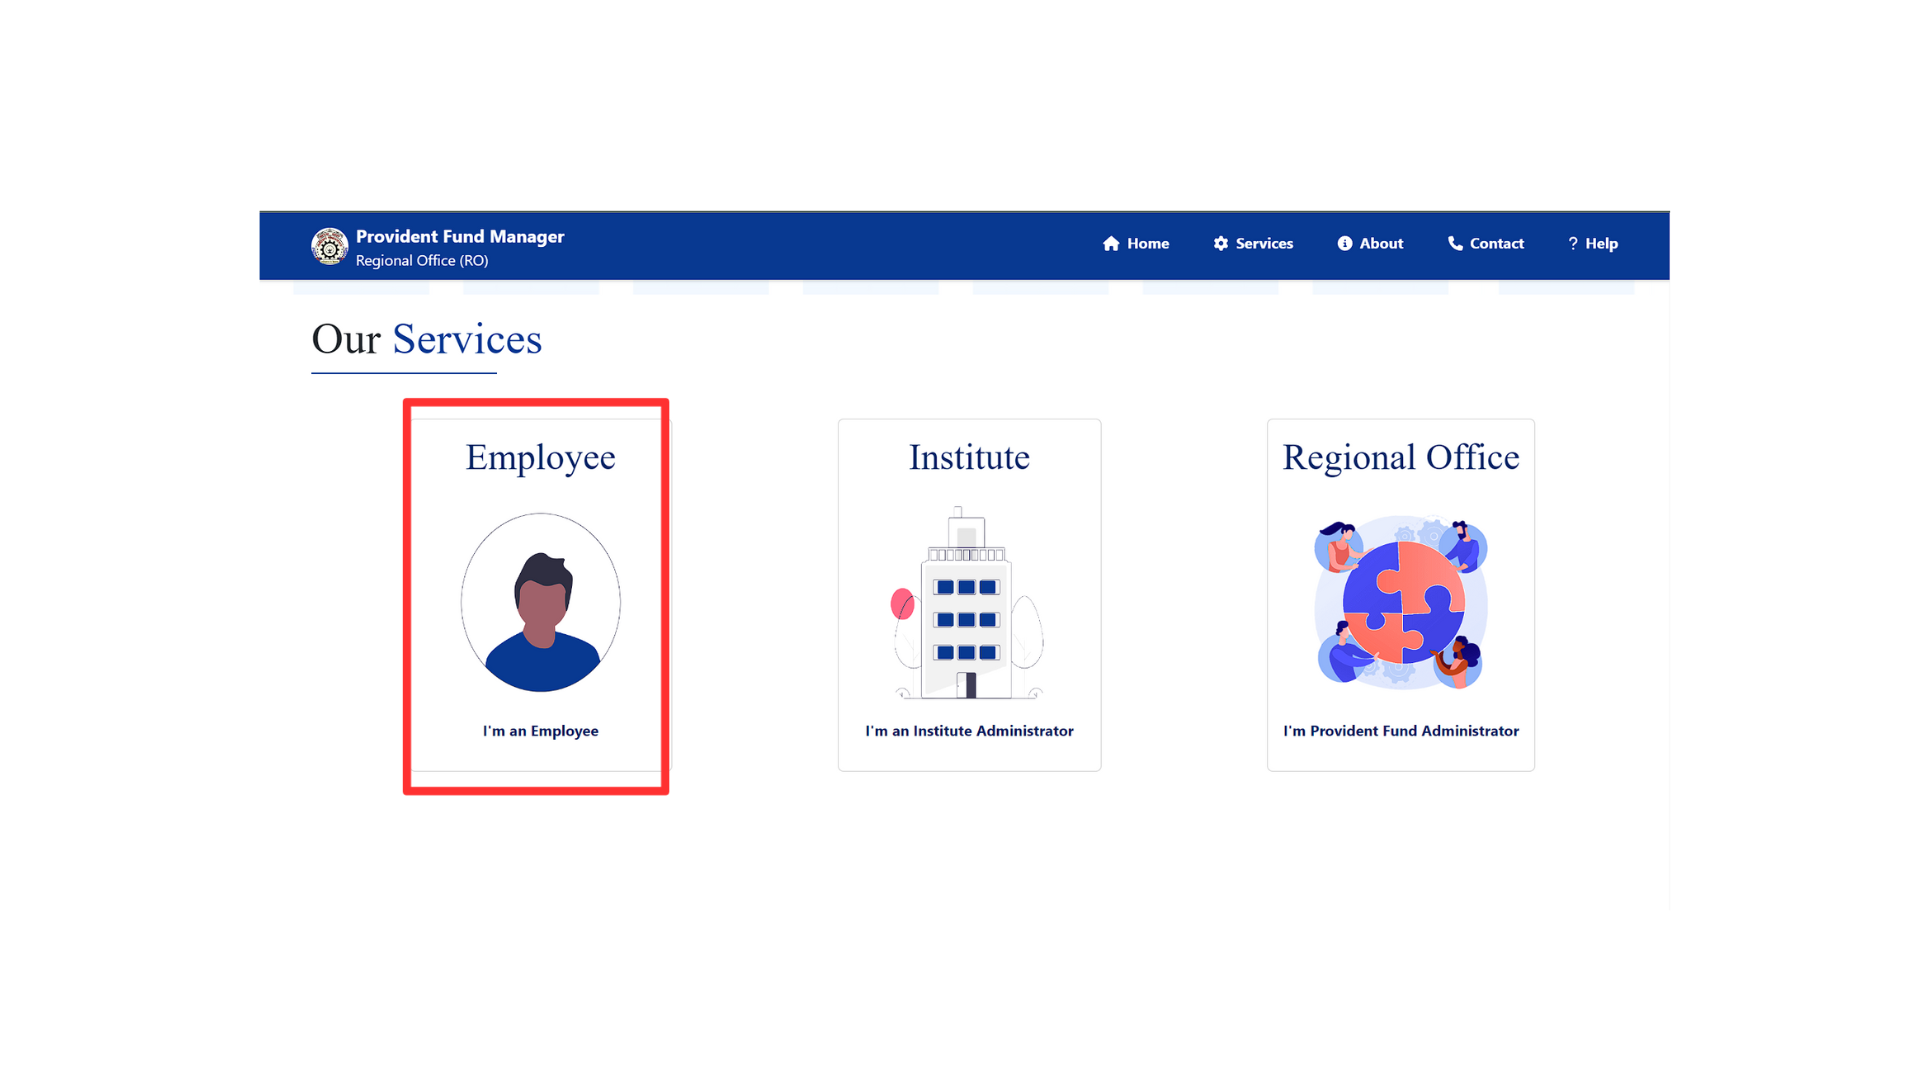Click the Regional Office (RO) subtitle

[x=422, y=261]
